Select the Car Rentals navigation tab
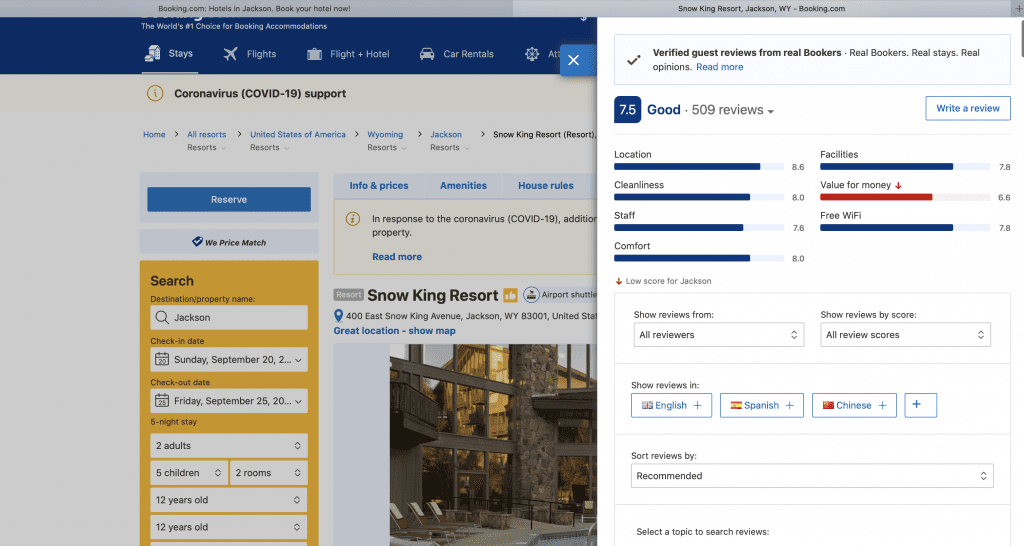 click(456, 54)
